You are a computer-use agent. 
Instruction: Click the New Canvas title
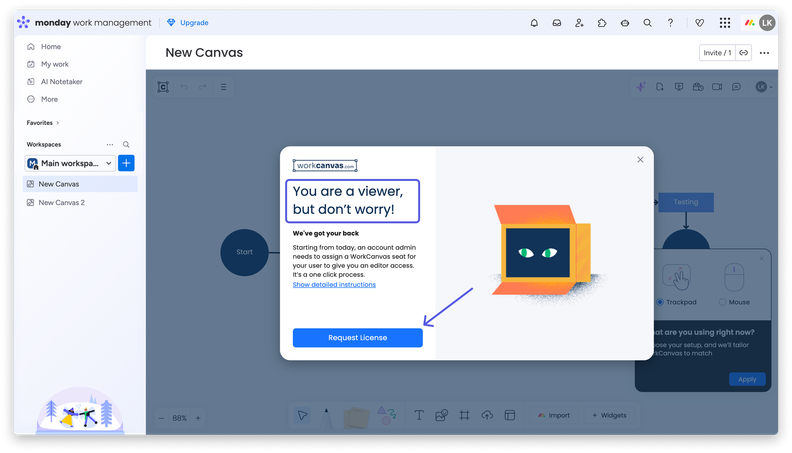[x=204, y=53]
